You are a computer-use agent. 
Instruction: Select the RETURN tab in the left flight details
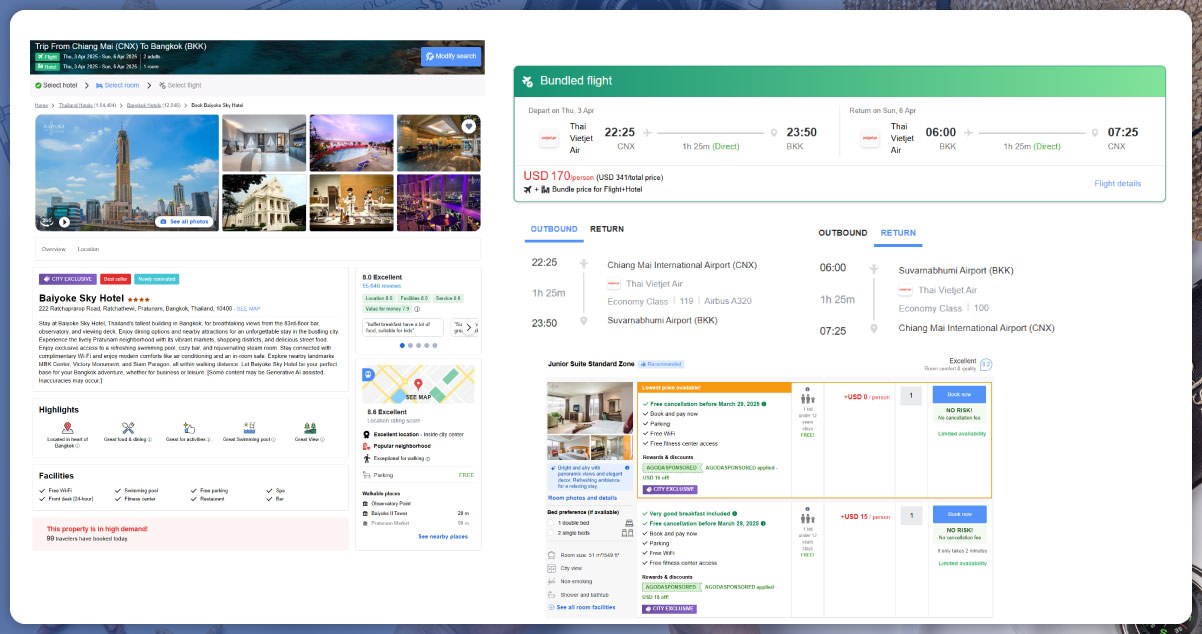tap(607, 230)
